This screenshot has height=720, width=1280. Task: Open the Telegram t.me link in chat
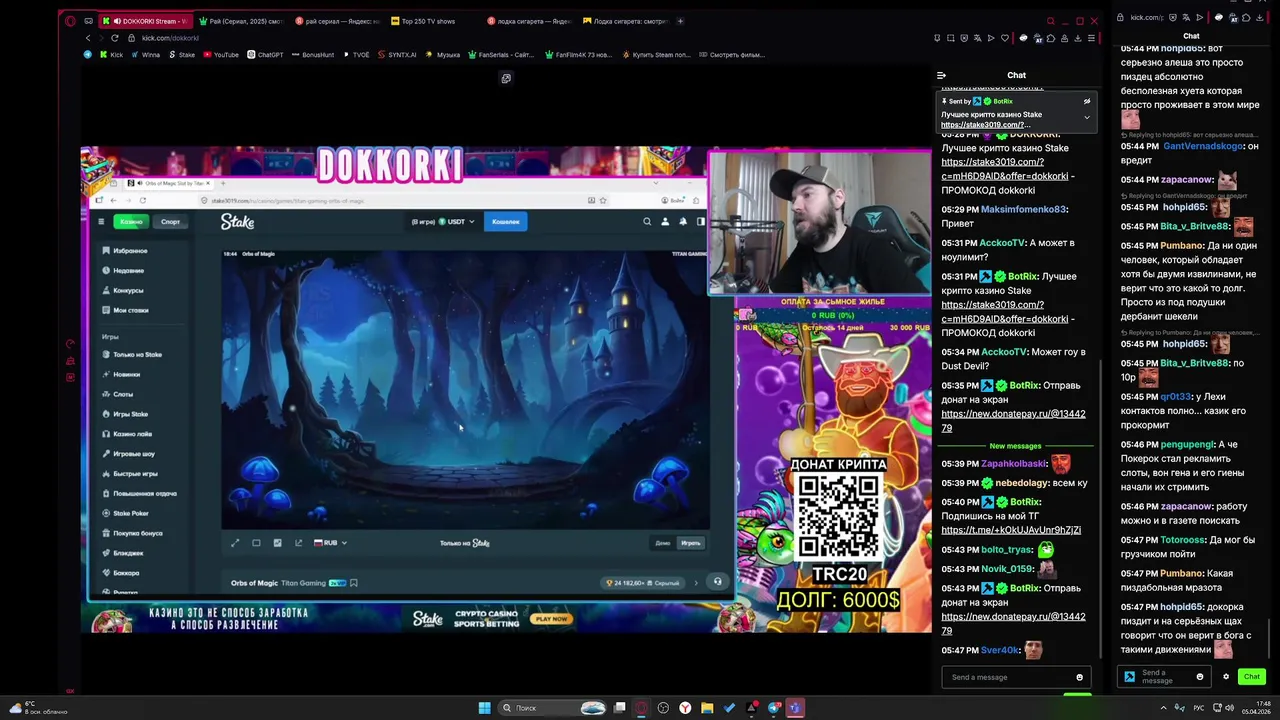coord(1011,530)
